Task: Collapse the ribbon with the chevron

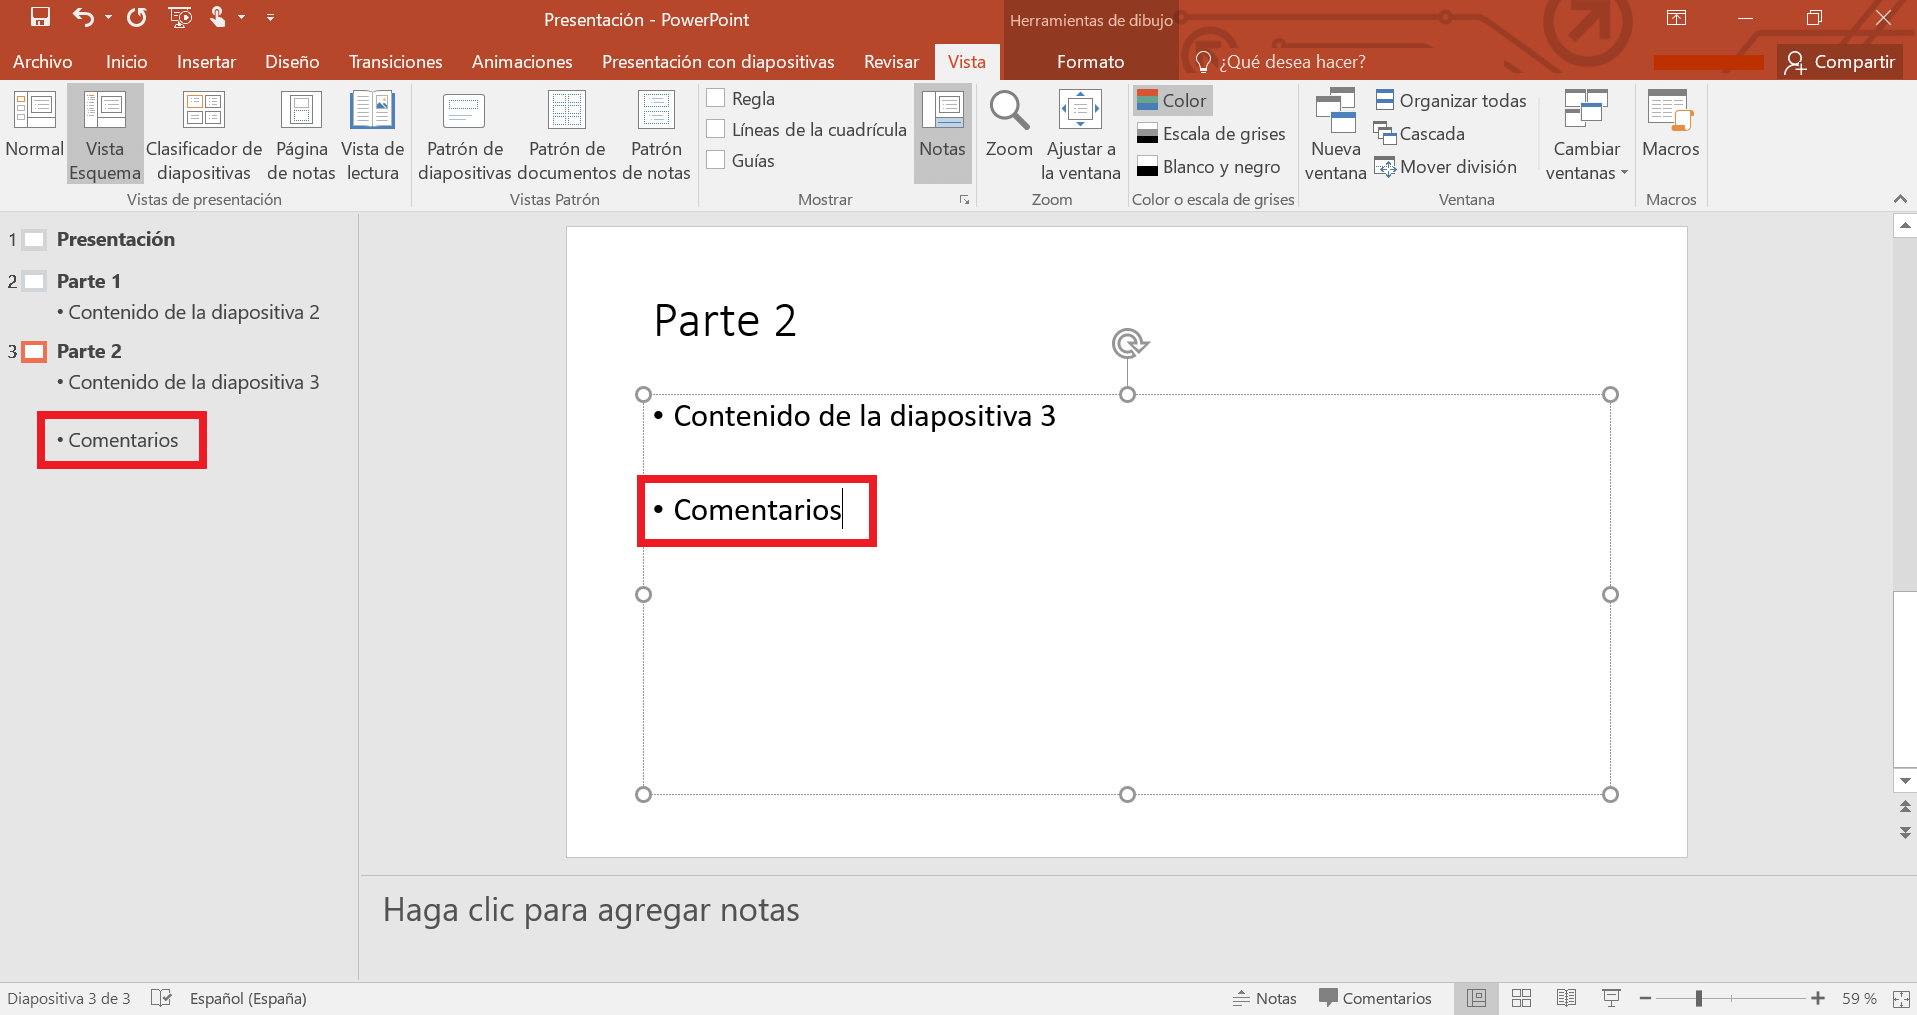Action: click(1900, 199)
